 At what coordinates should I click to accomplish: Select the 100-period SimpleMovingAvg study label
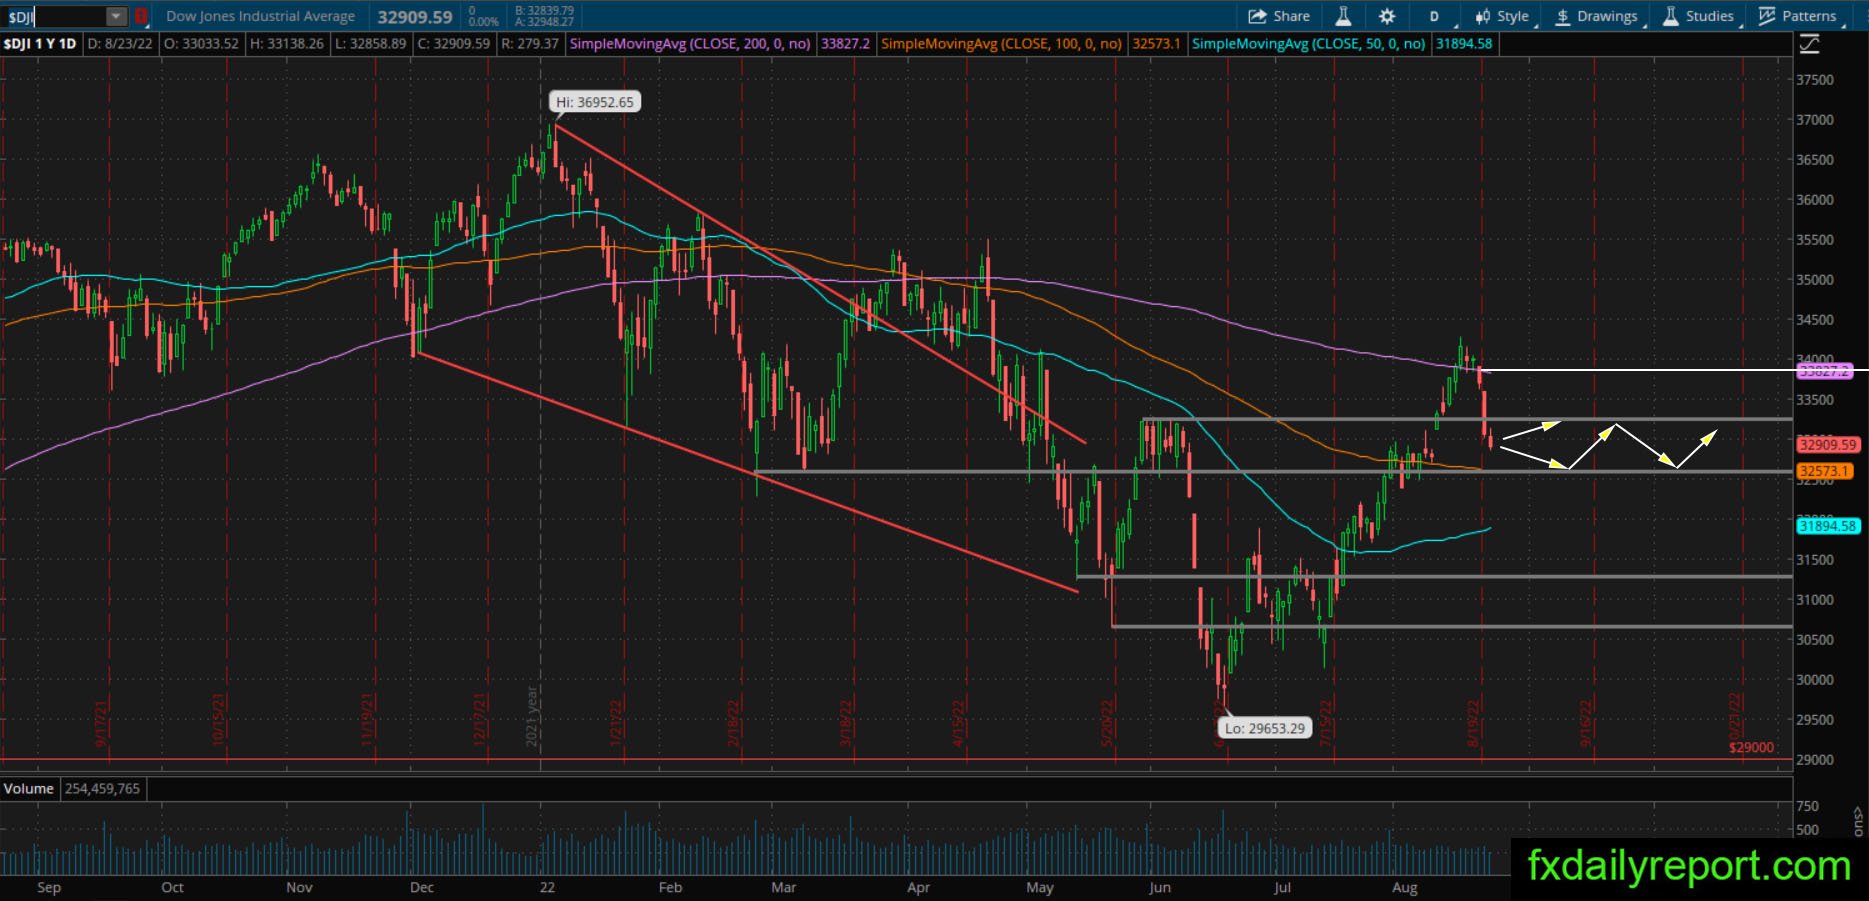click(1001, 44)
